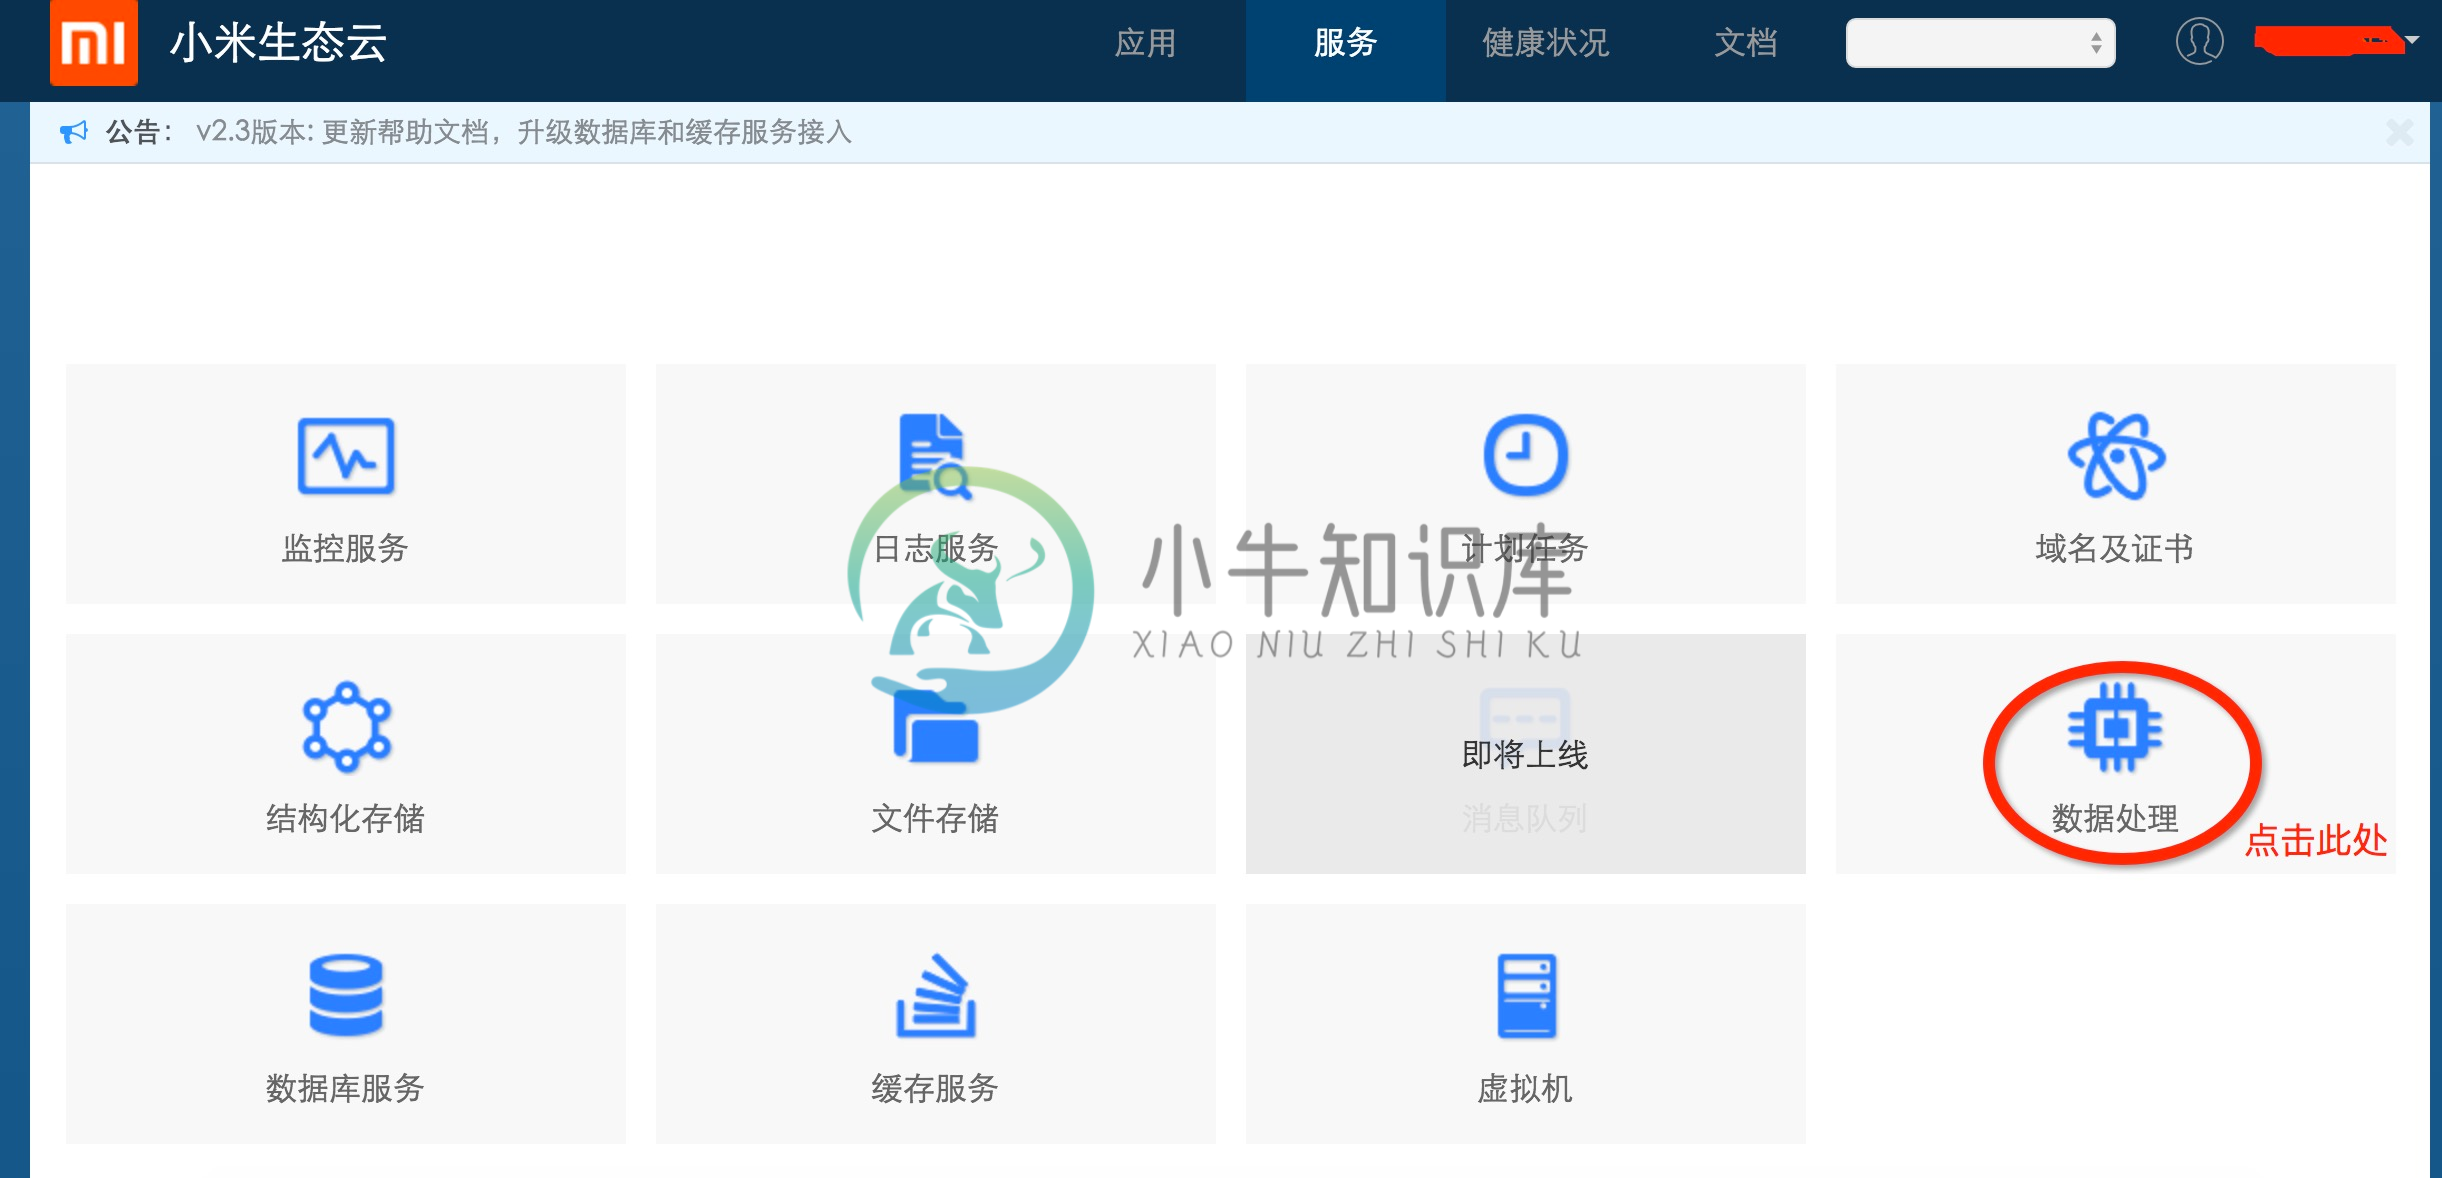
Task: Open the monitoring service (监控服务) icon
Action: (346, 456)
